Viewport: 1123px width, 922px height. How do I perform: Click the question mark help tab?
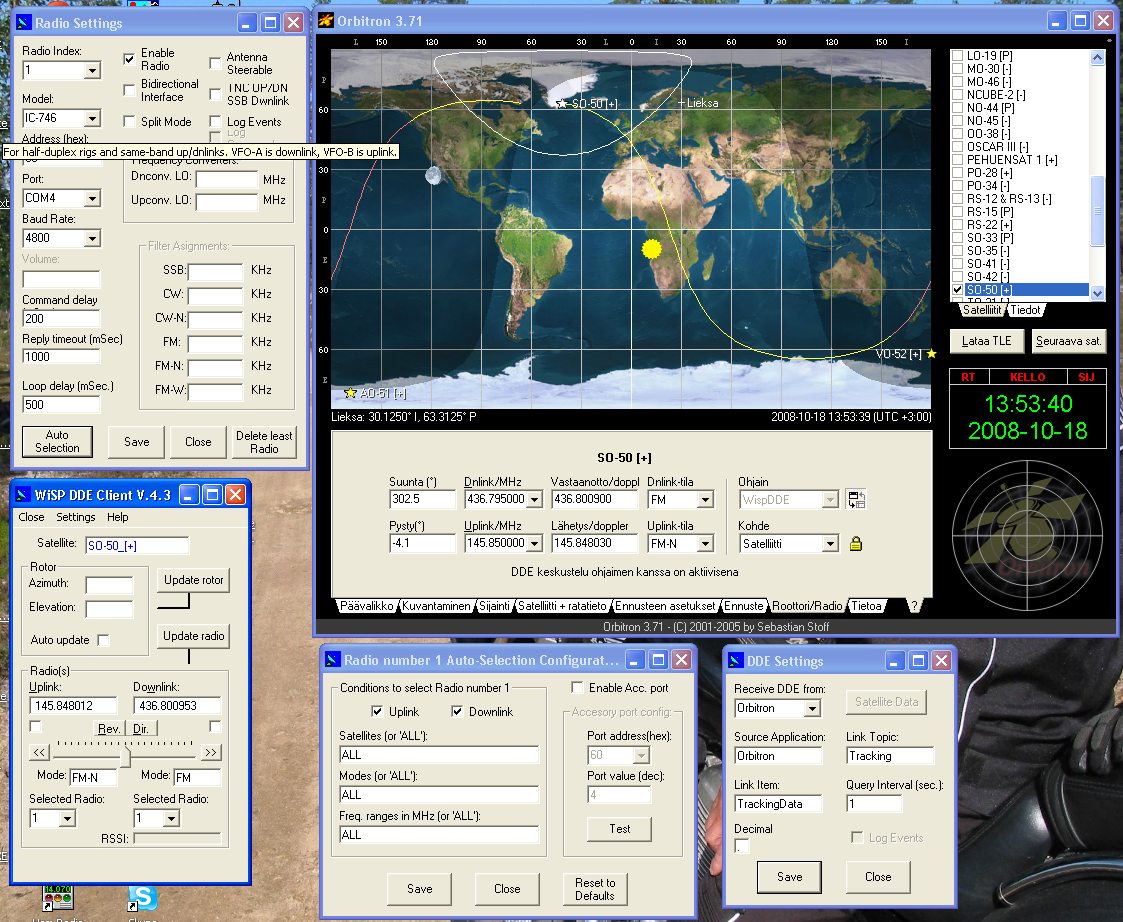coord(913,606)
